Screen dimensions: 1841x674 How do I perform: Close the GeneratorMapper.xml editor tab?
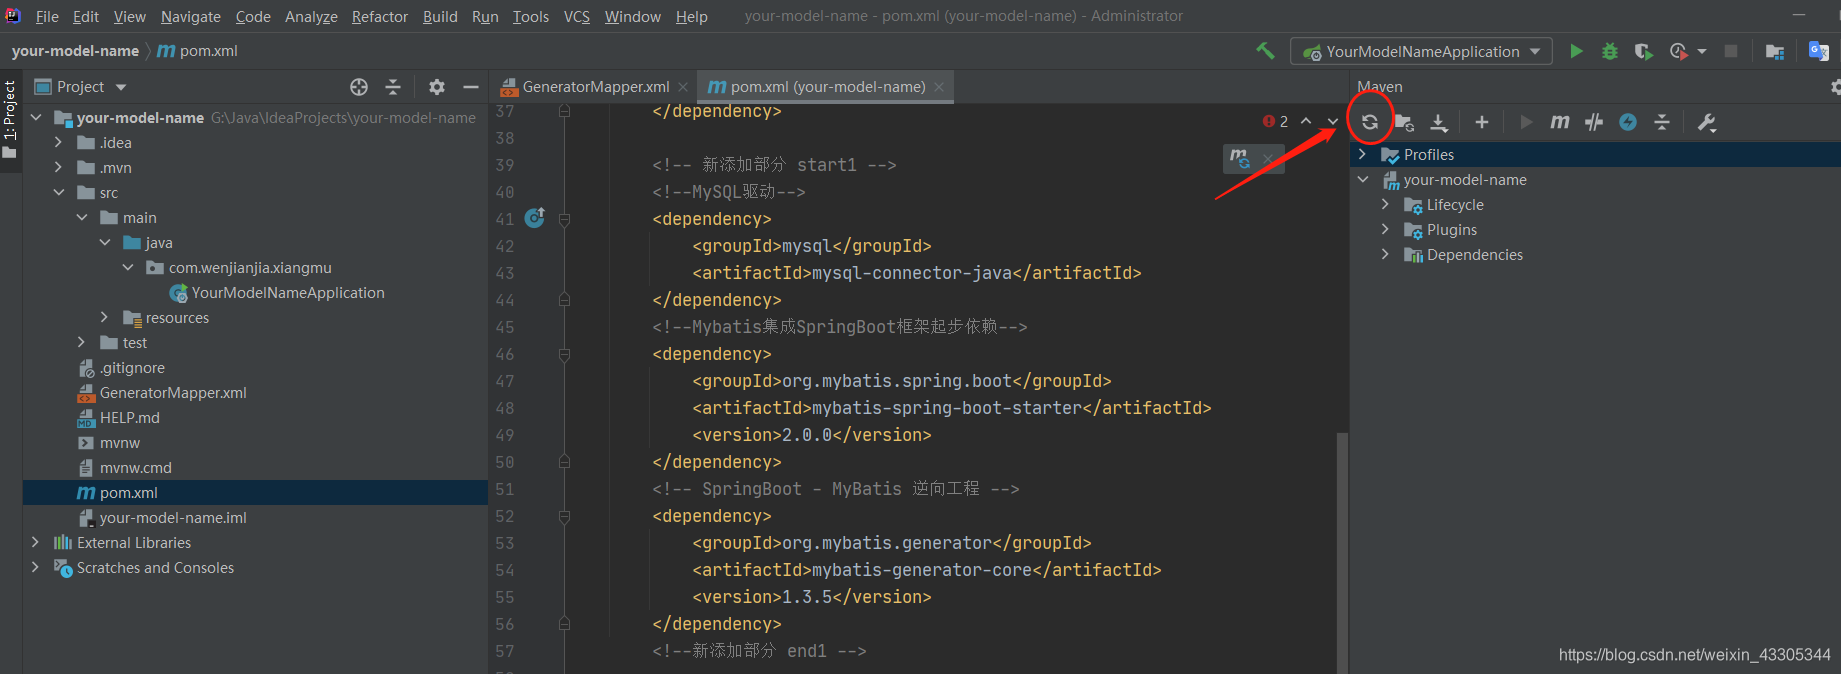683,87
